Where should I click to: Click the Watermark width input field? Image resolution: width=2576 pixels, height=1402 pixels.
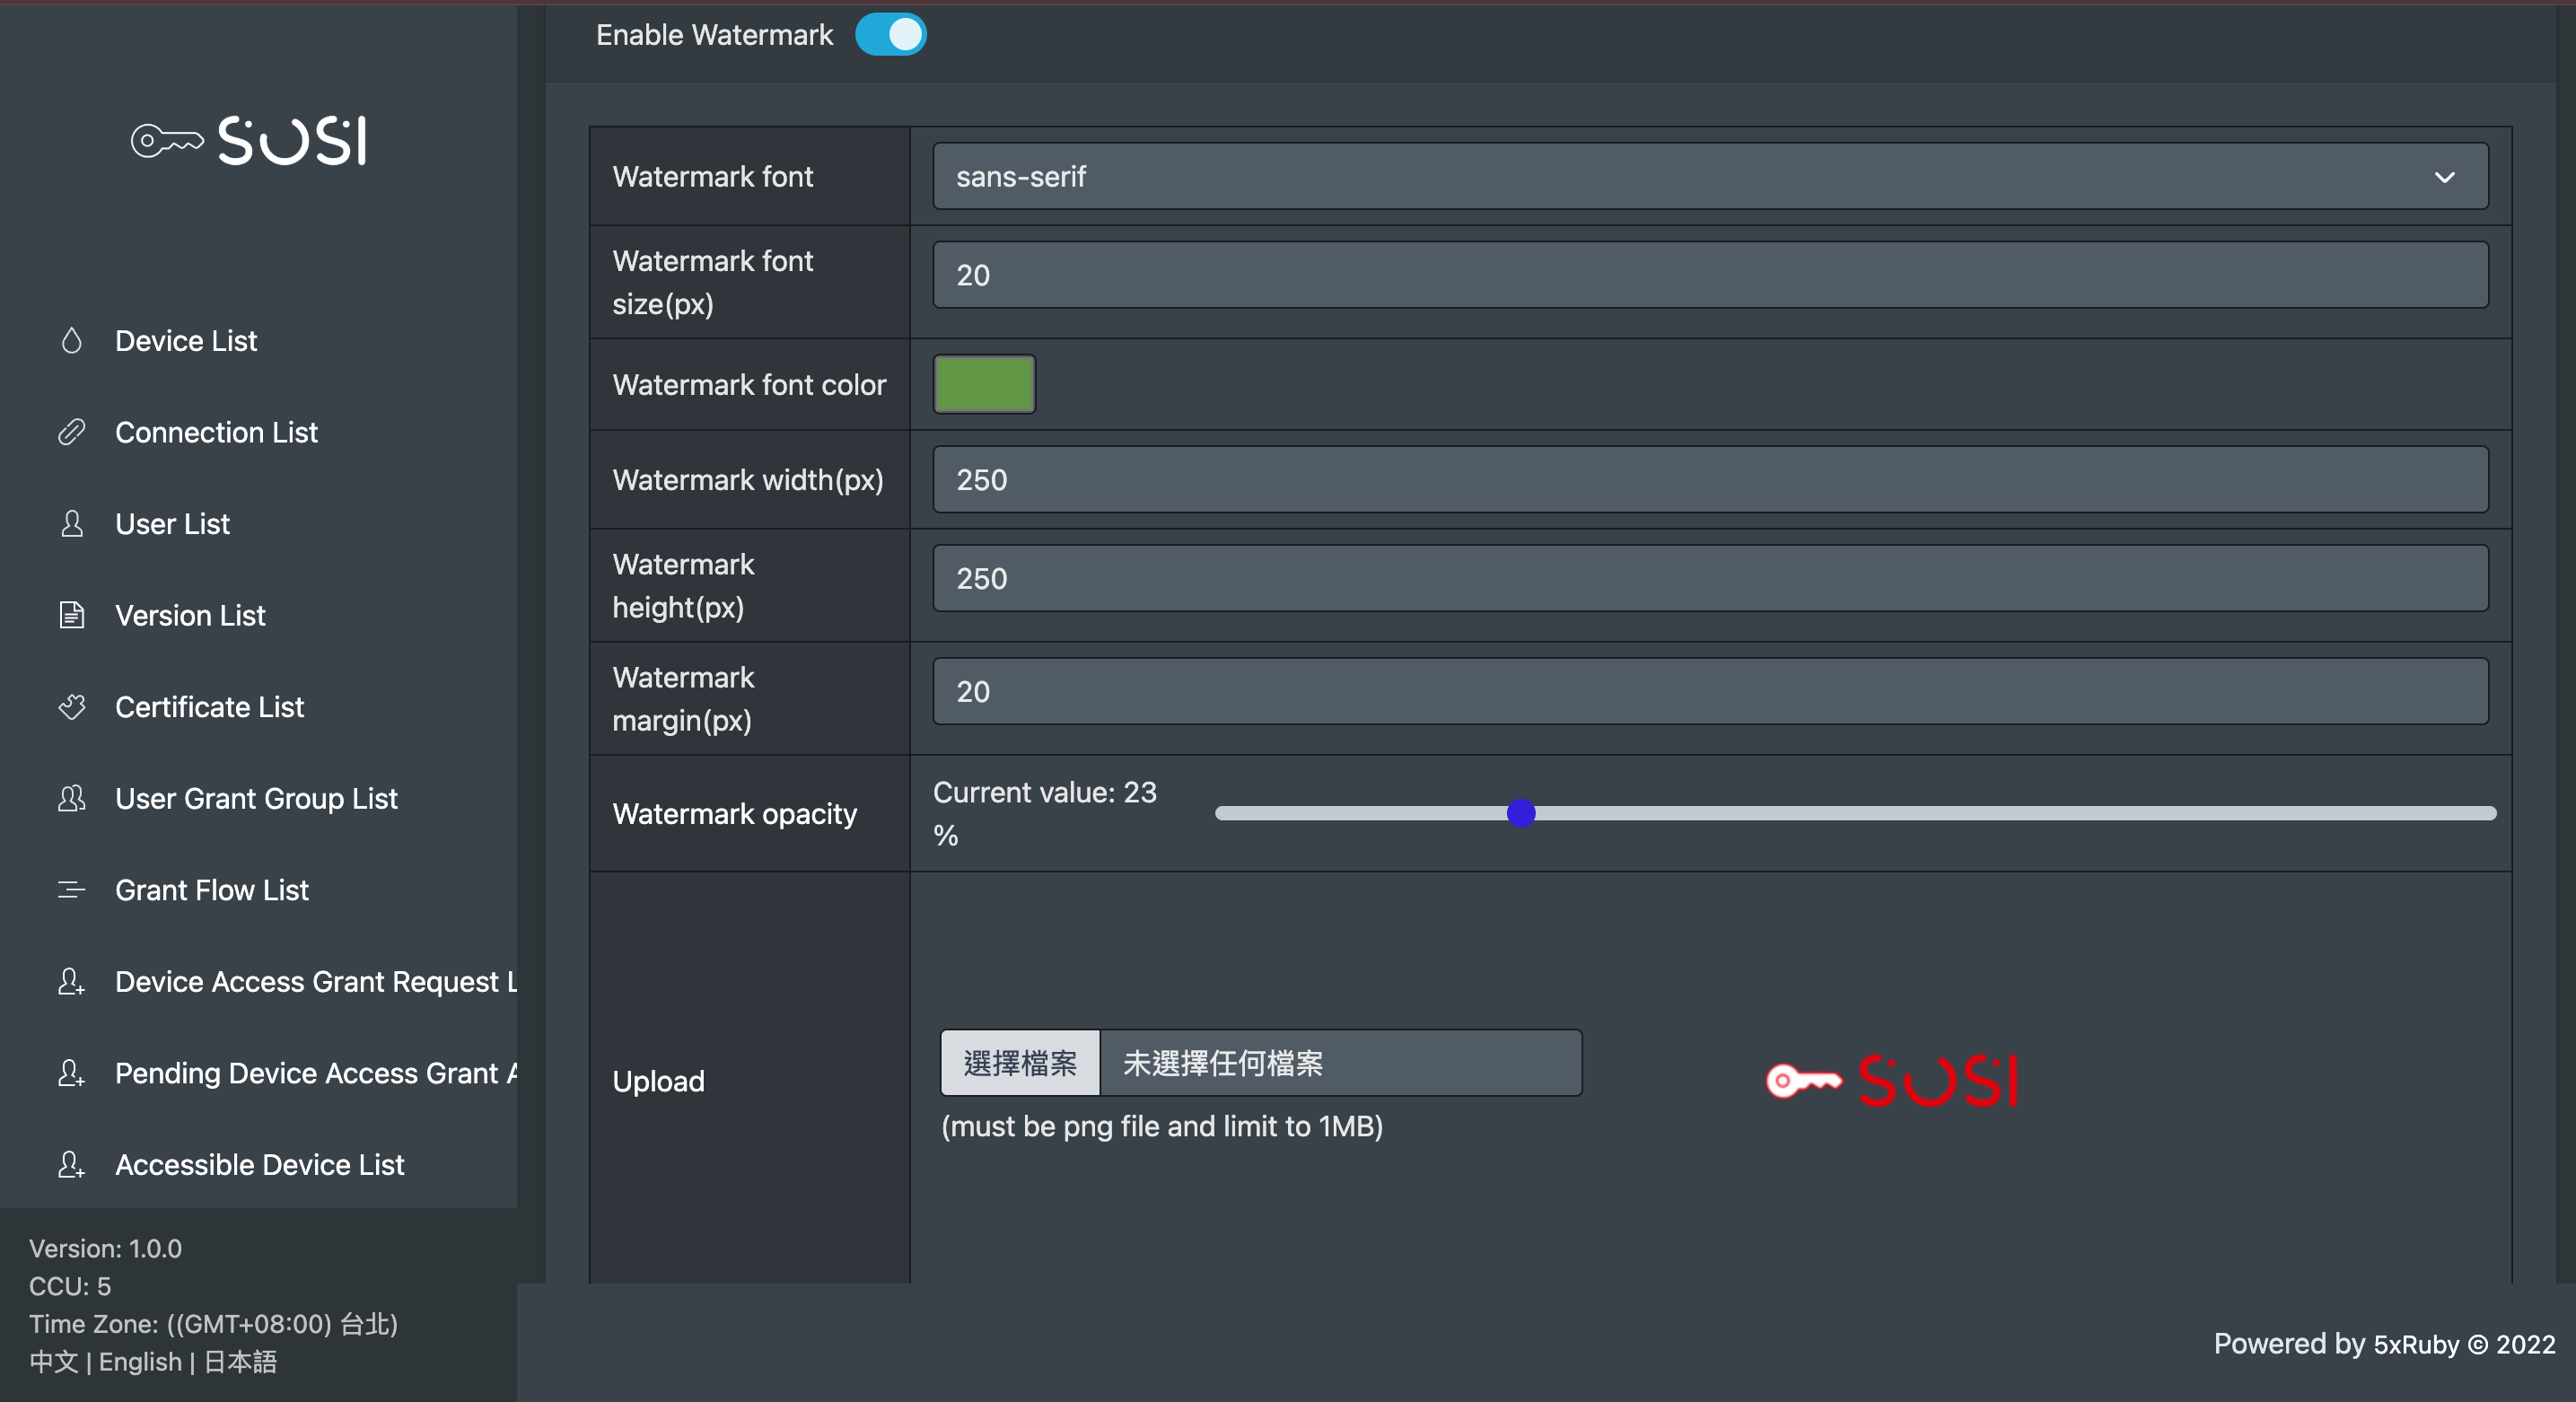[x=1708, y=480]
